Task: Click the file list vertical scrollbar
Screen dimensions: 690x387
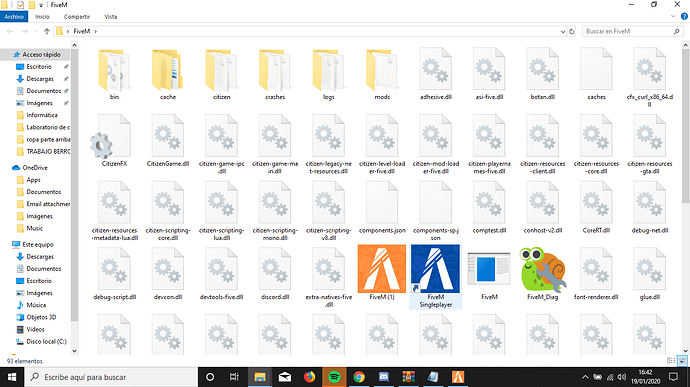Action: click(686, 198)
